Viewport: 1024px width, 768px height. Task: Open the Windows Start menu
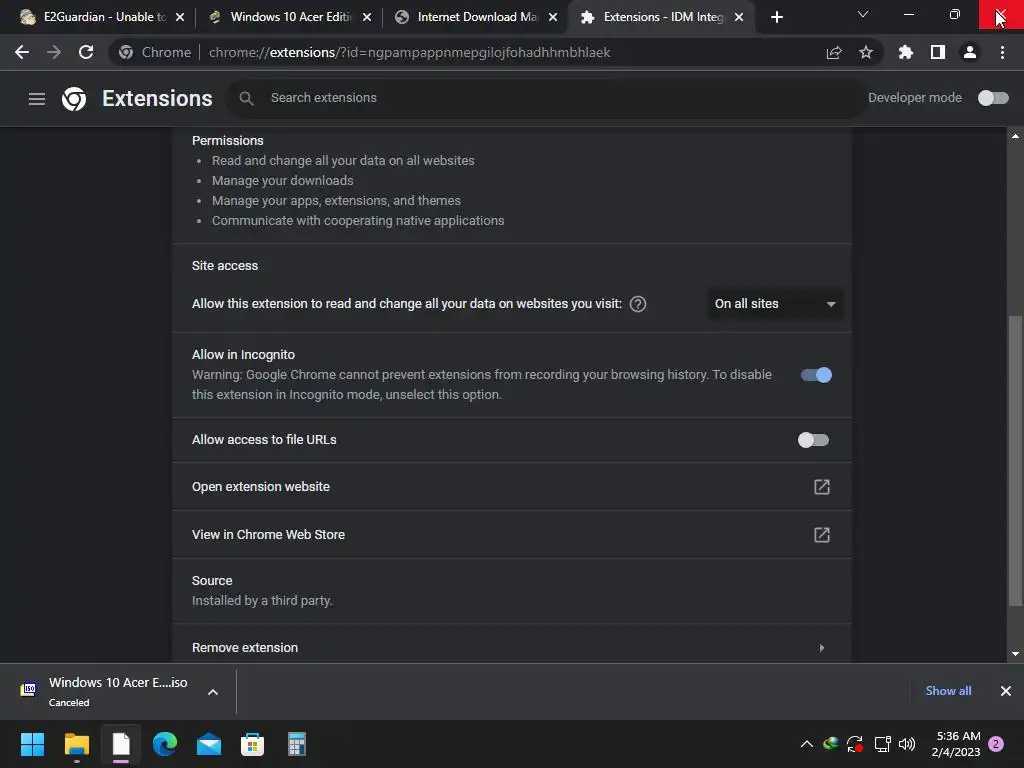click(32, 744)
